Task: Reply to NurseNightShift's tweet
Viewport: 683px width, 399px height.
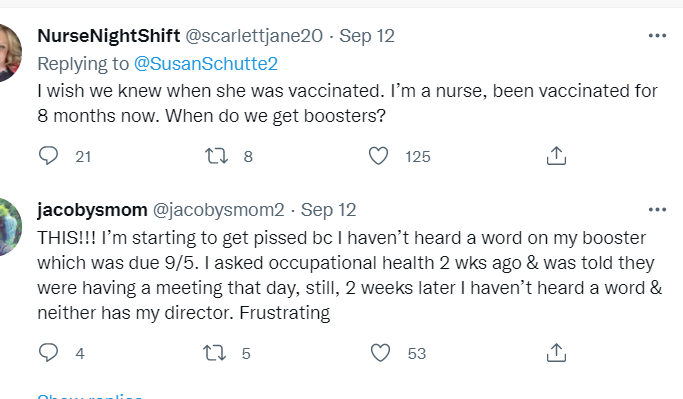Action: click(48, 156)
